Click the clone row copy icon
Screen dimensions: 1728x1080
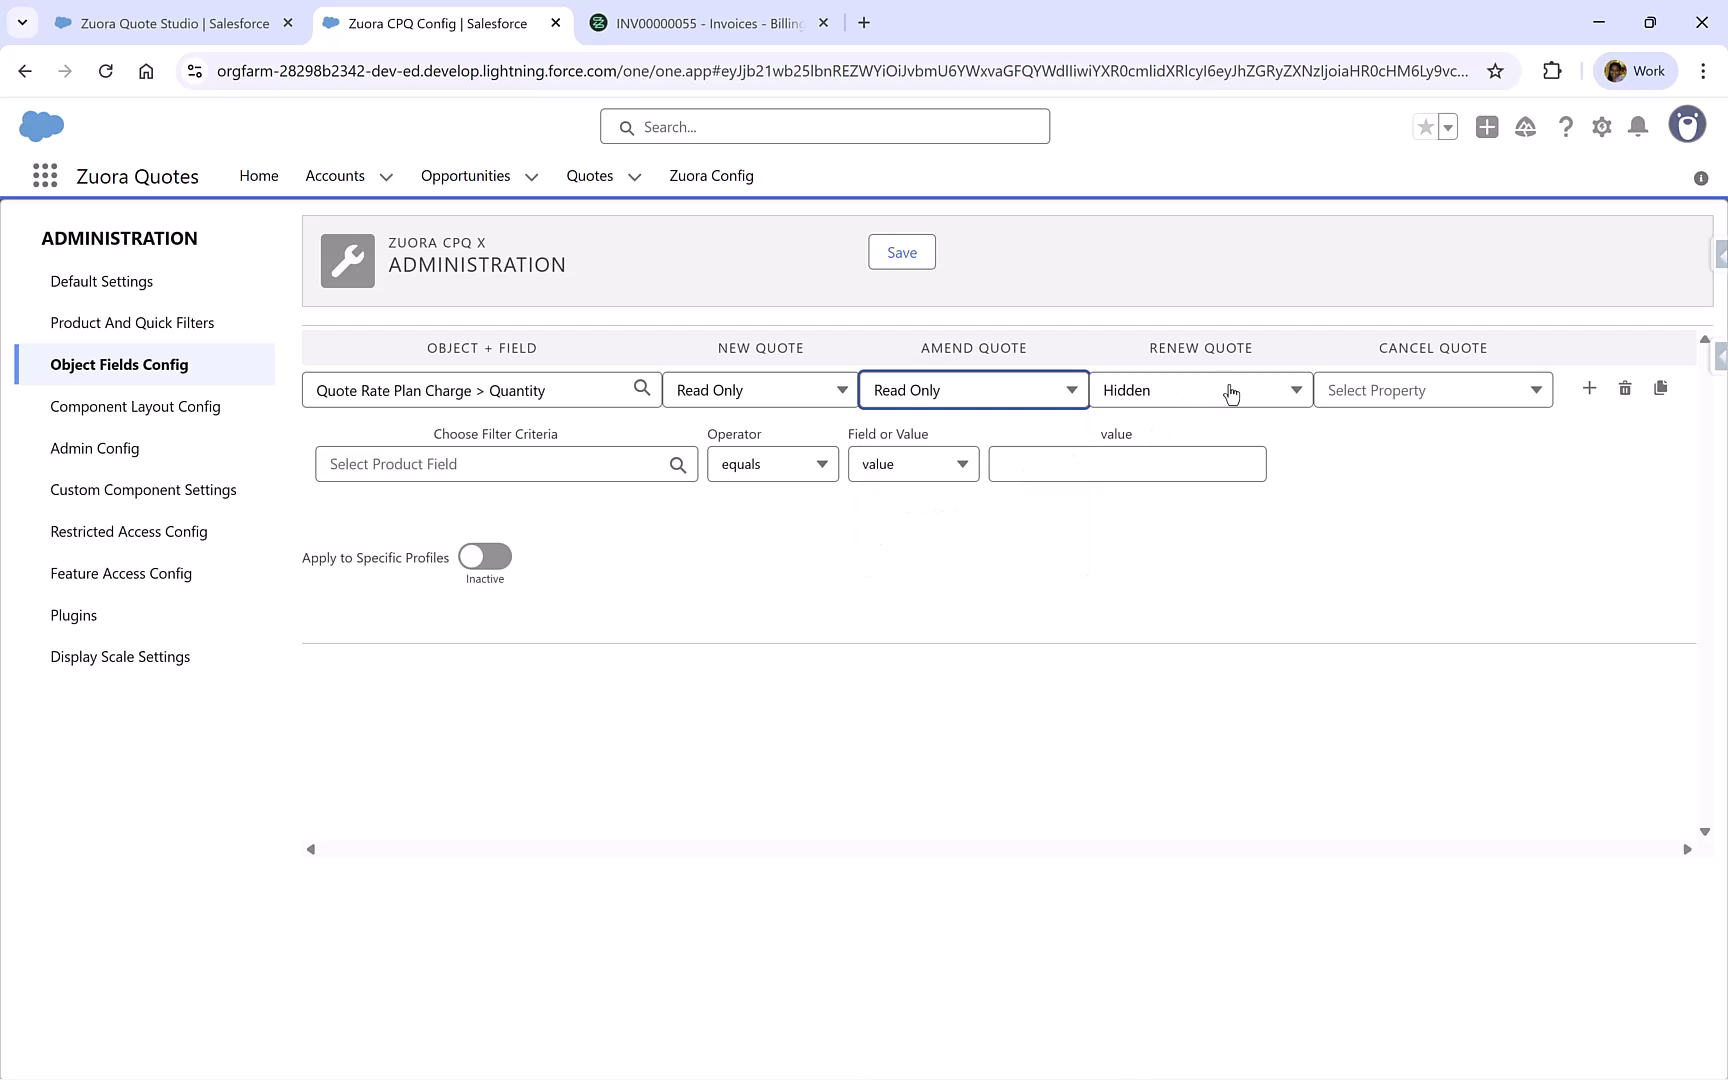(x=1661, y=388)
